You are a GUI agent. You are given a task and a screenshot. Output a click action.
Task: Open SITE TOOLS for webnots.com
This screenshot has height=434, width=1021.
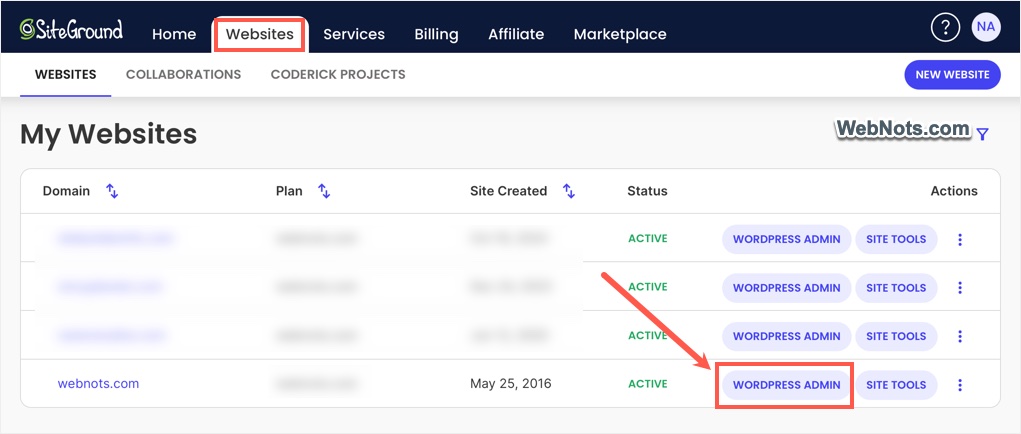coord(896,385)
